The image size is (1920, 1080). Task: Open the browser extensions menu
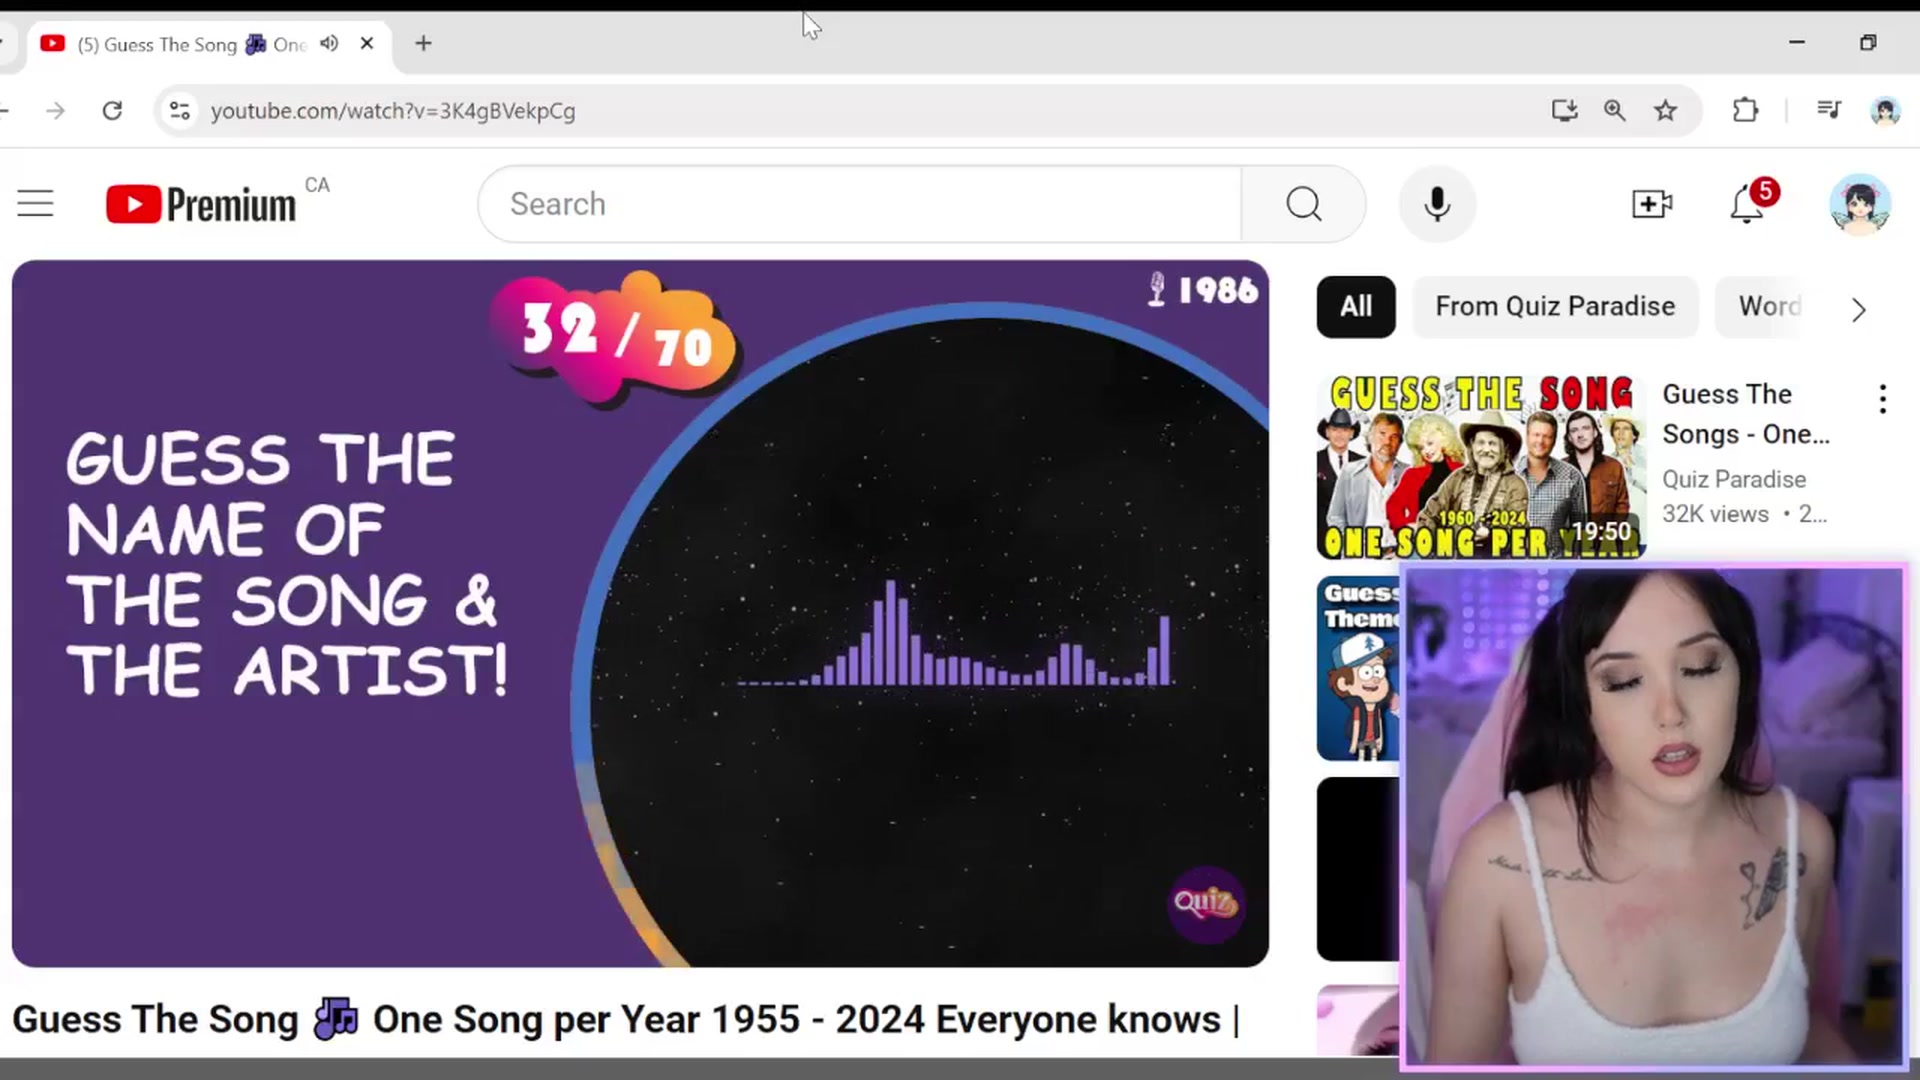click(1745, 111)
